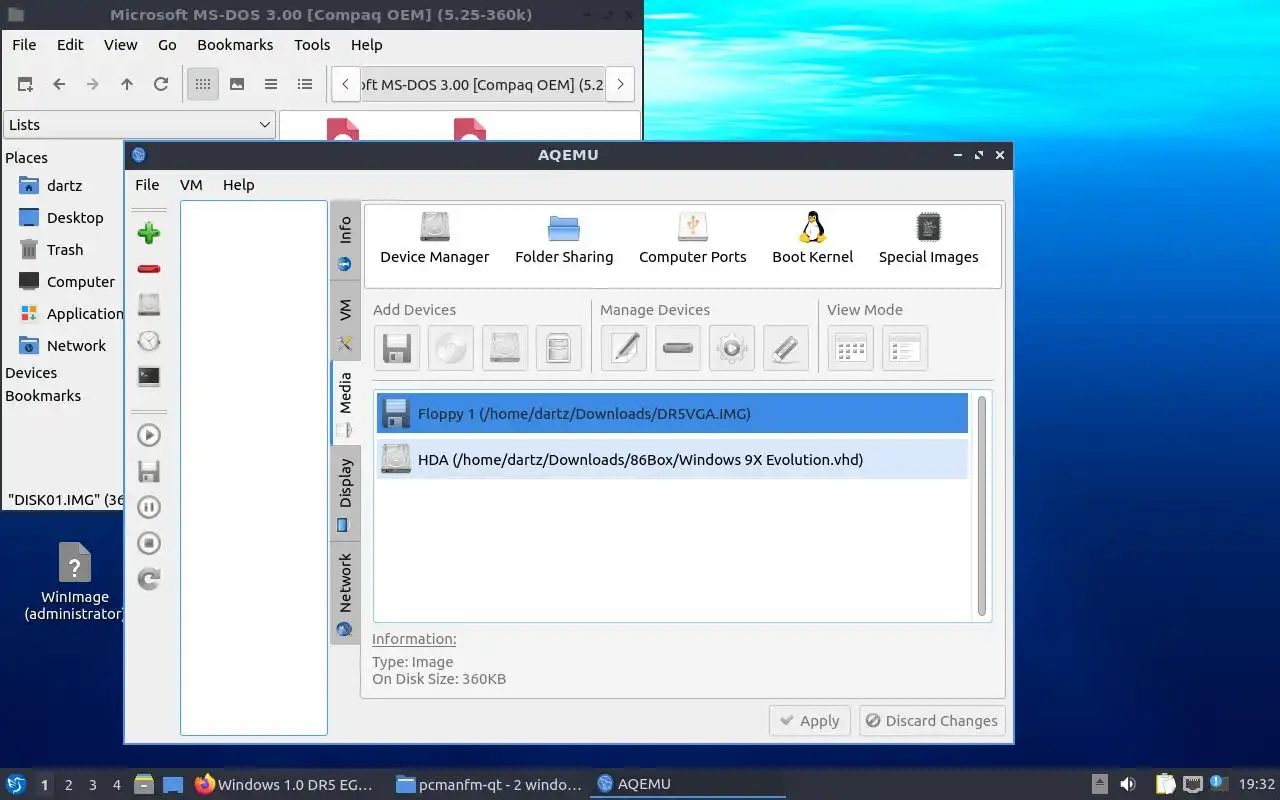Image resolution: width=1280 pixels, height=800 pixels.
Task: Start the virtual machine
Action: [x=149, y=435]
